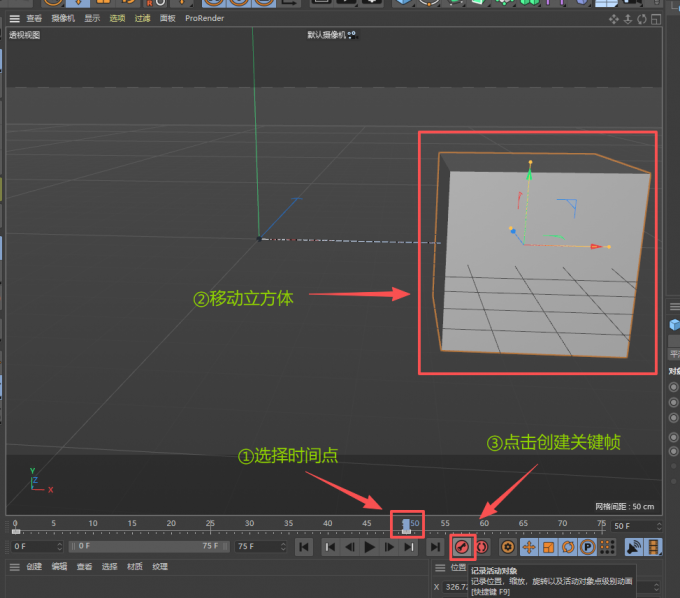Jump to the start of the animation
Image resolution: width=680 pixels, height=598 pixels.
(303, 547)
